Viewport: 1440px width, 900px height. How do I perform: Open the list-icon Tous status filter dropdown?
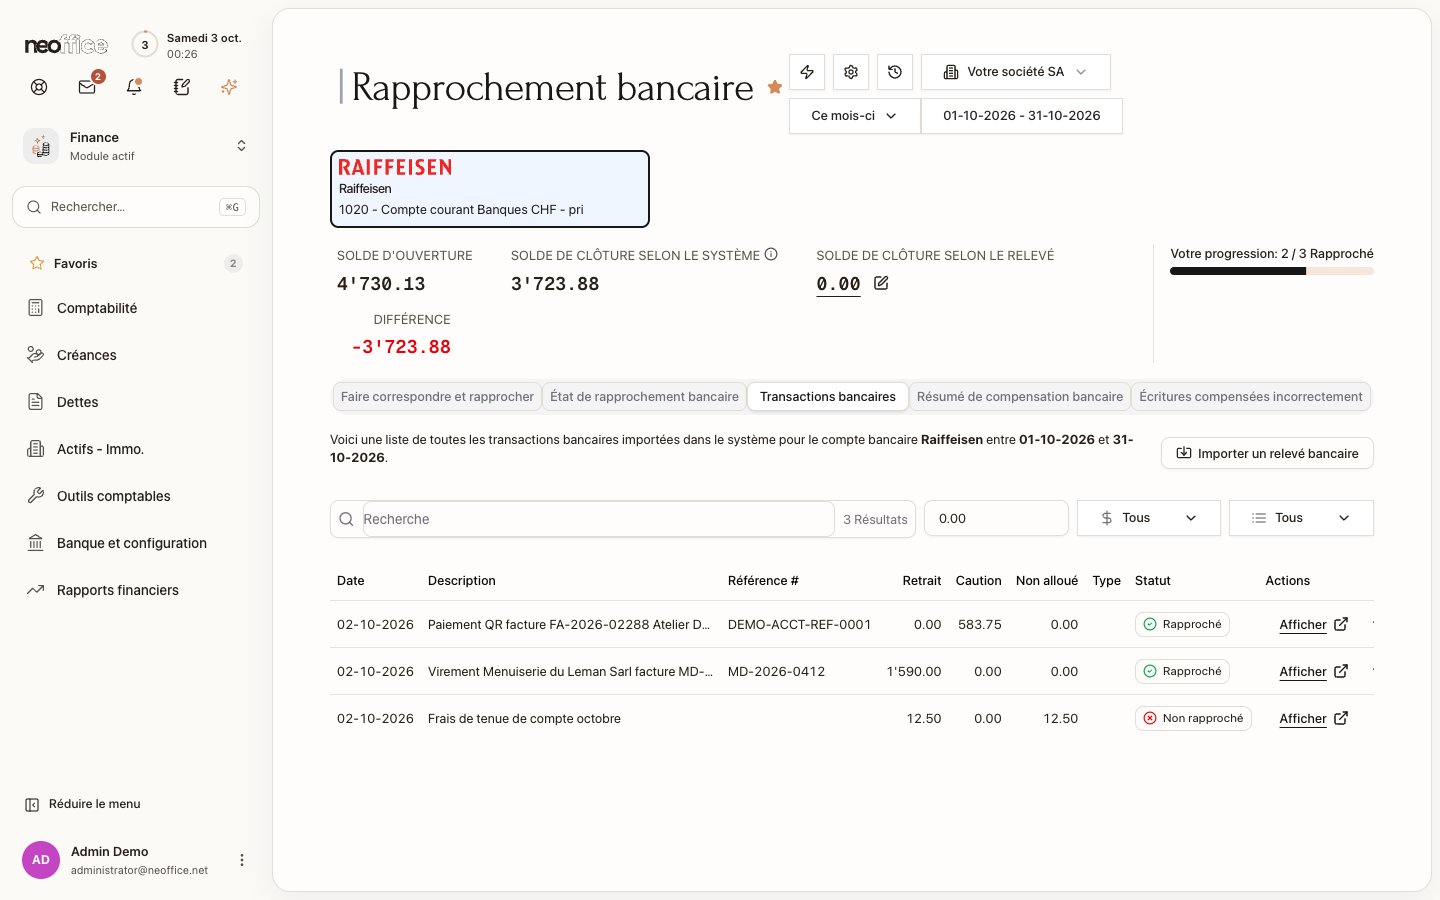pos(1301,518)
